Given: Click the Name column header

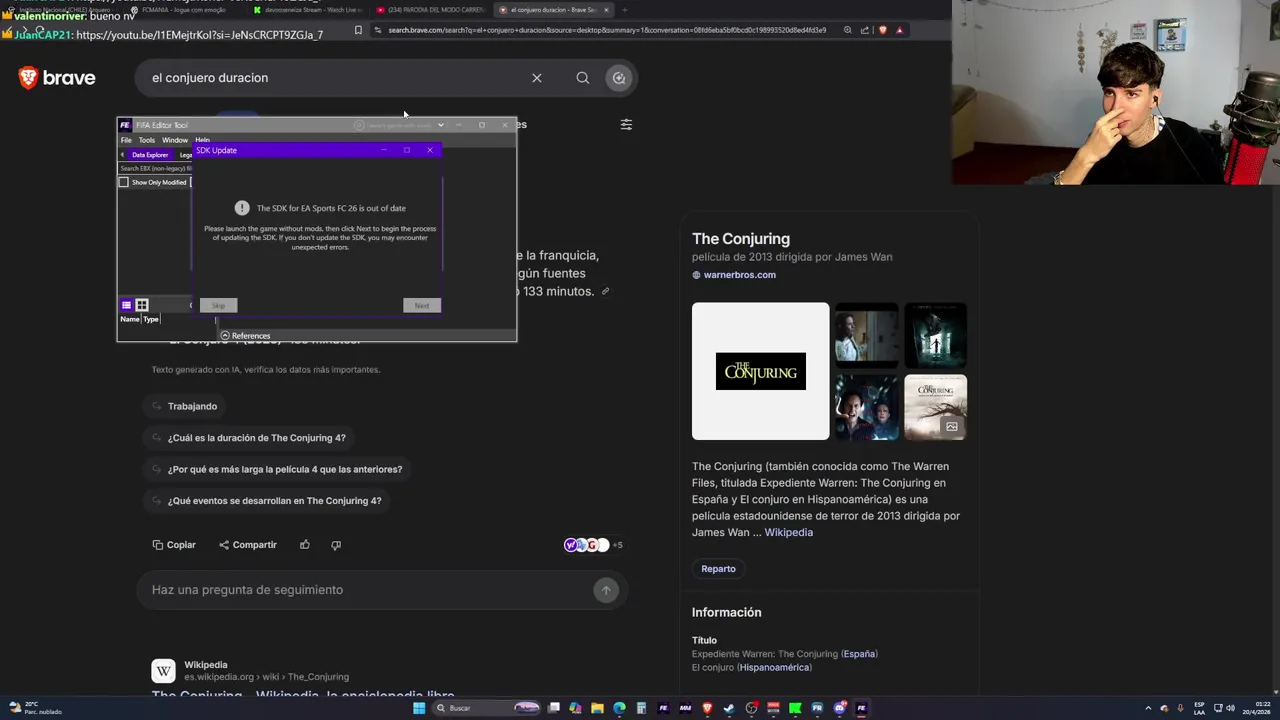Looking at the screenshot, I should coord(130,319).
